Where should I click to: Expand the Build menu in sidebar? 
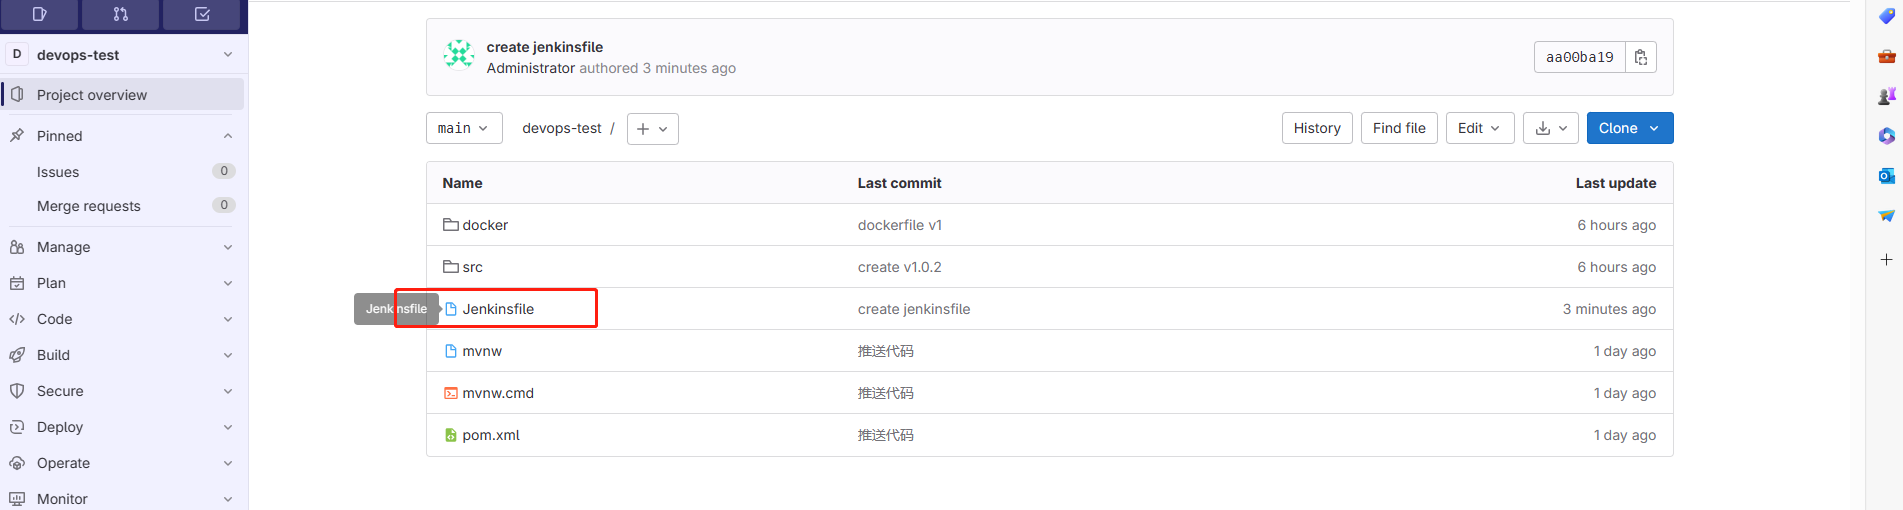point(122,355)
